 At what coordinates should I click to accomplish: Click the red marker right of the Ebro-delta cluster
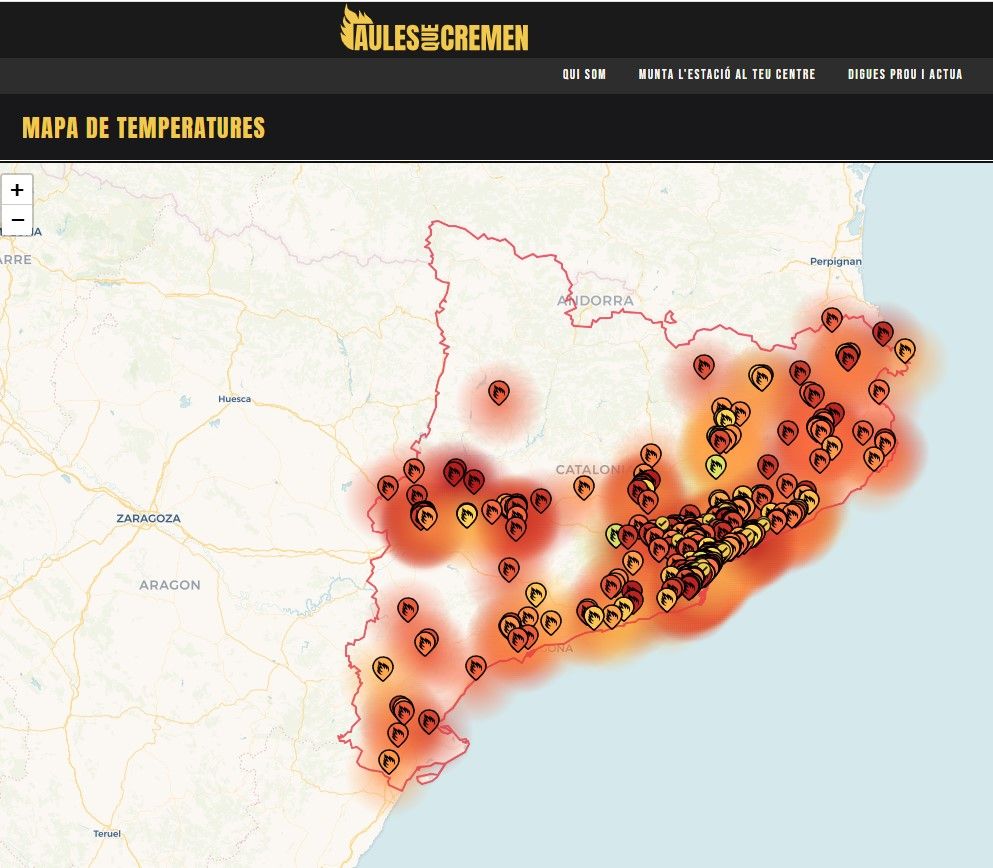429,720
